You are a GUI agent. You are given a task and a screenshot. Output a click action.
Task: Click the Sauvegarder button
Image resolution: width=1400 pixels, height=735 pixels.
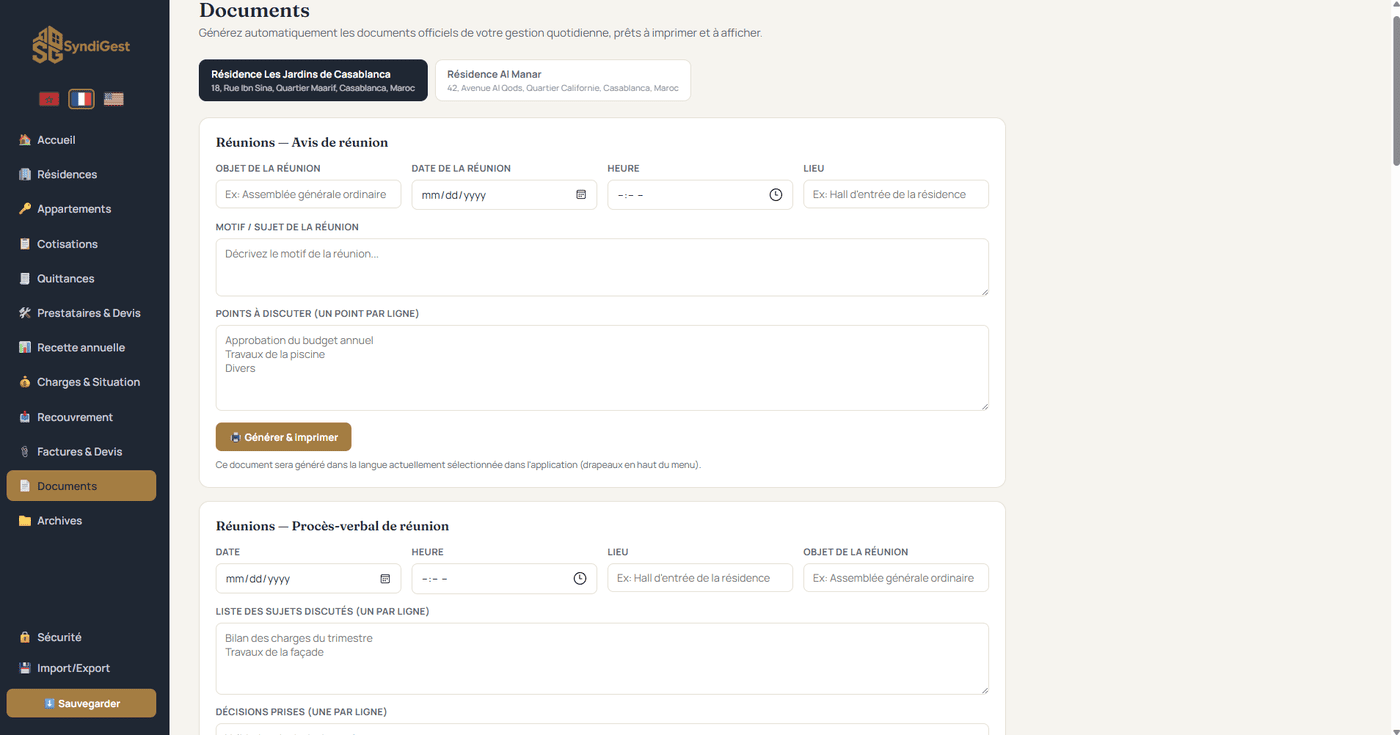click(81, 703)
